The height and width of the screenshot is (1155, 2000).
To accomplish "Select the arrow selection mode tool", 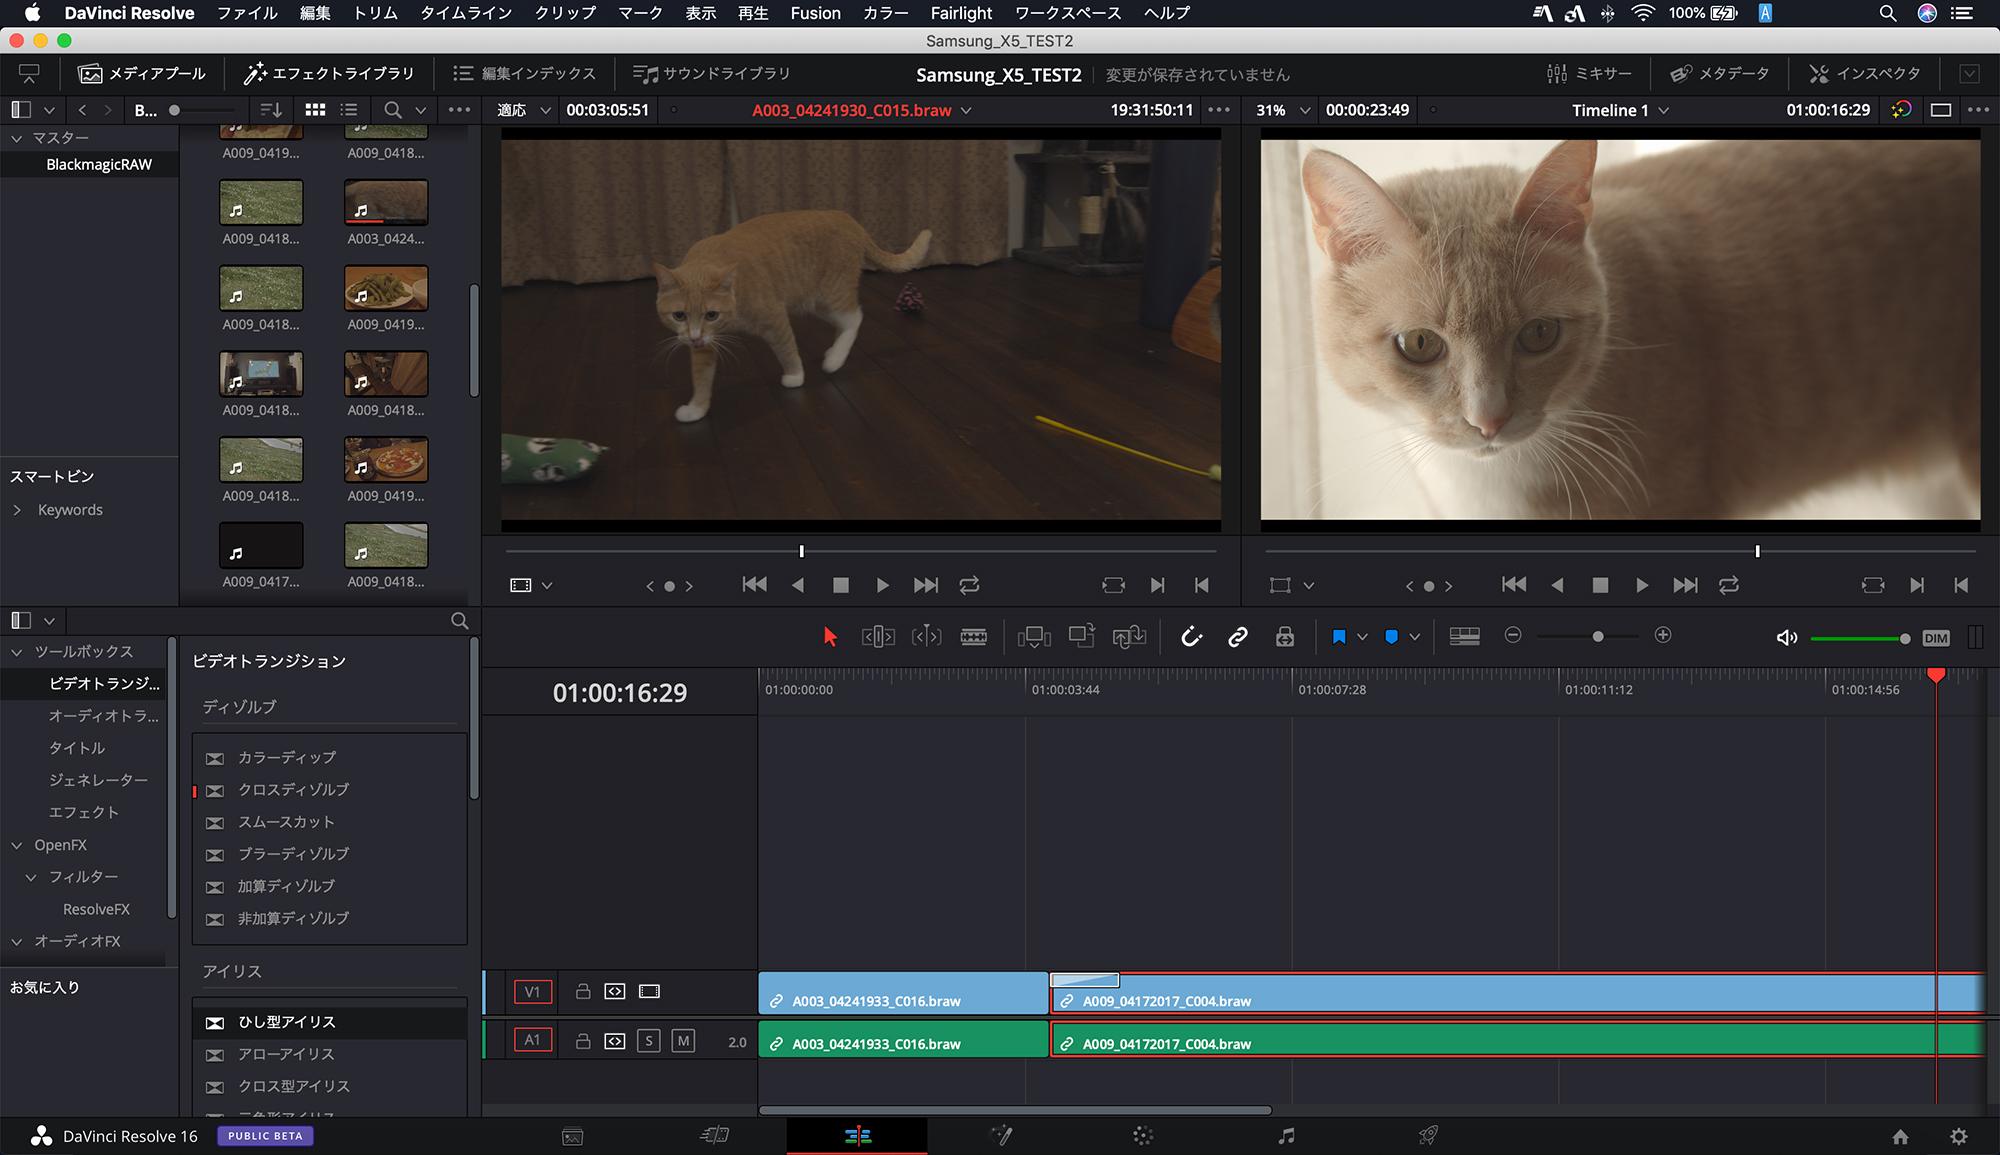I will 829,637.
